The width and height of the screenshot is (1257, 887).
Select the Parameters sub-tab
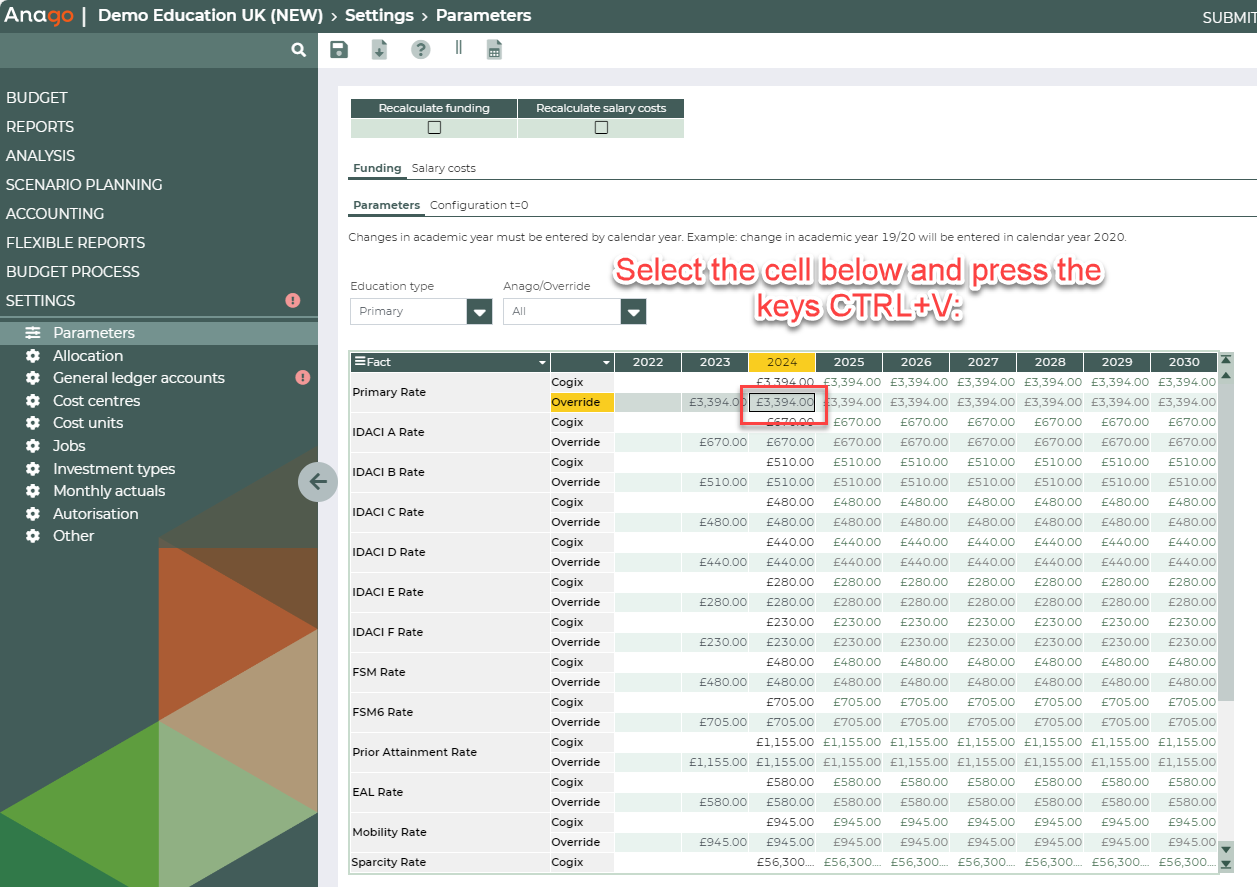point(386,205)
